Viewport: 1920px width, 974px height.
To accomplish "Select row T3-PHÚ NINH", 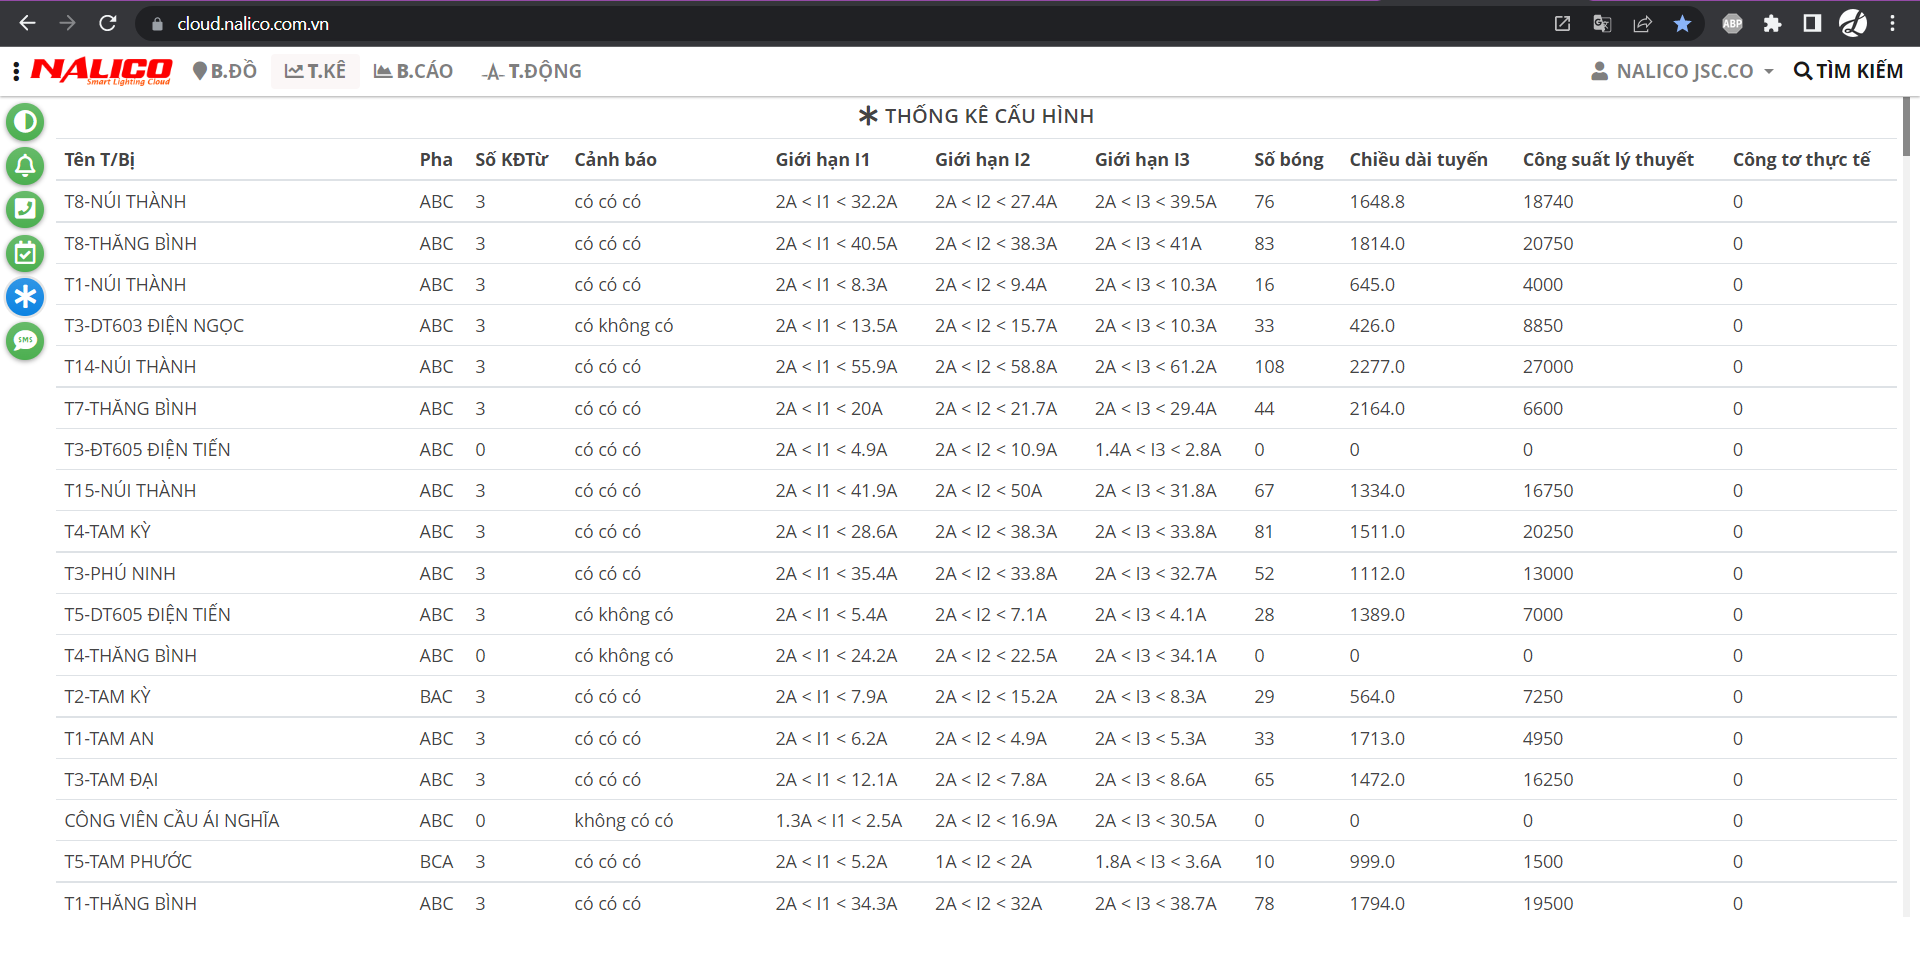I will tap(976, 574).
